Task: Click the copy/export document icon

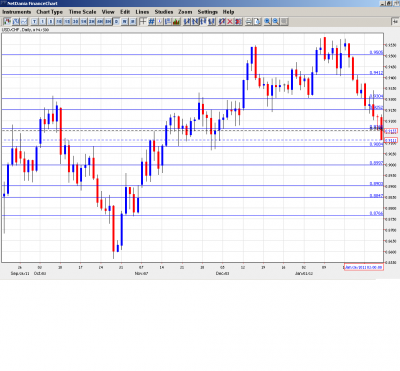Action: click(x=257, y=22)
